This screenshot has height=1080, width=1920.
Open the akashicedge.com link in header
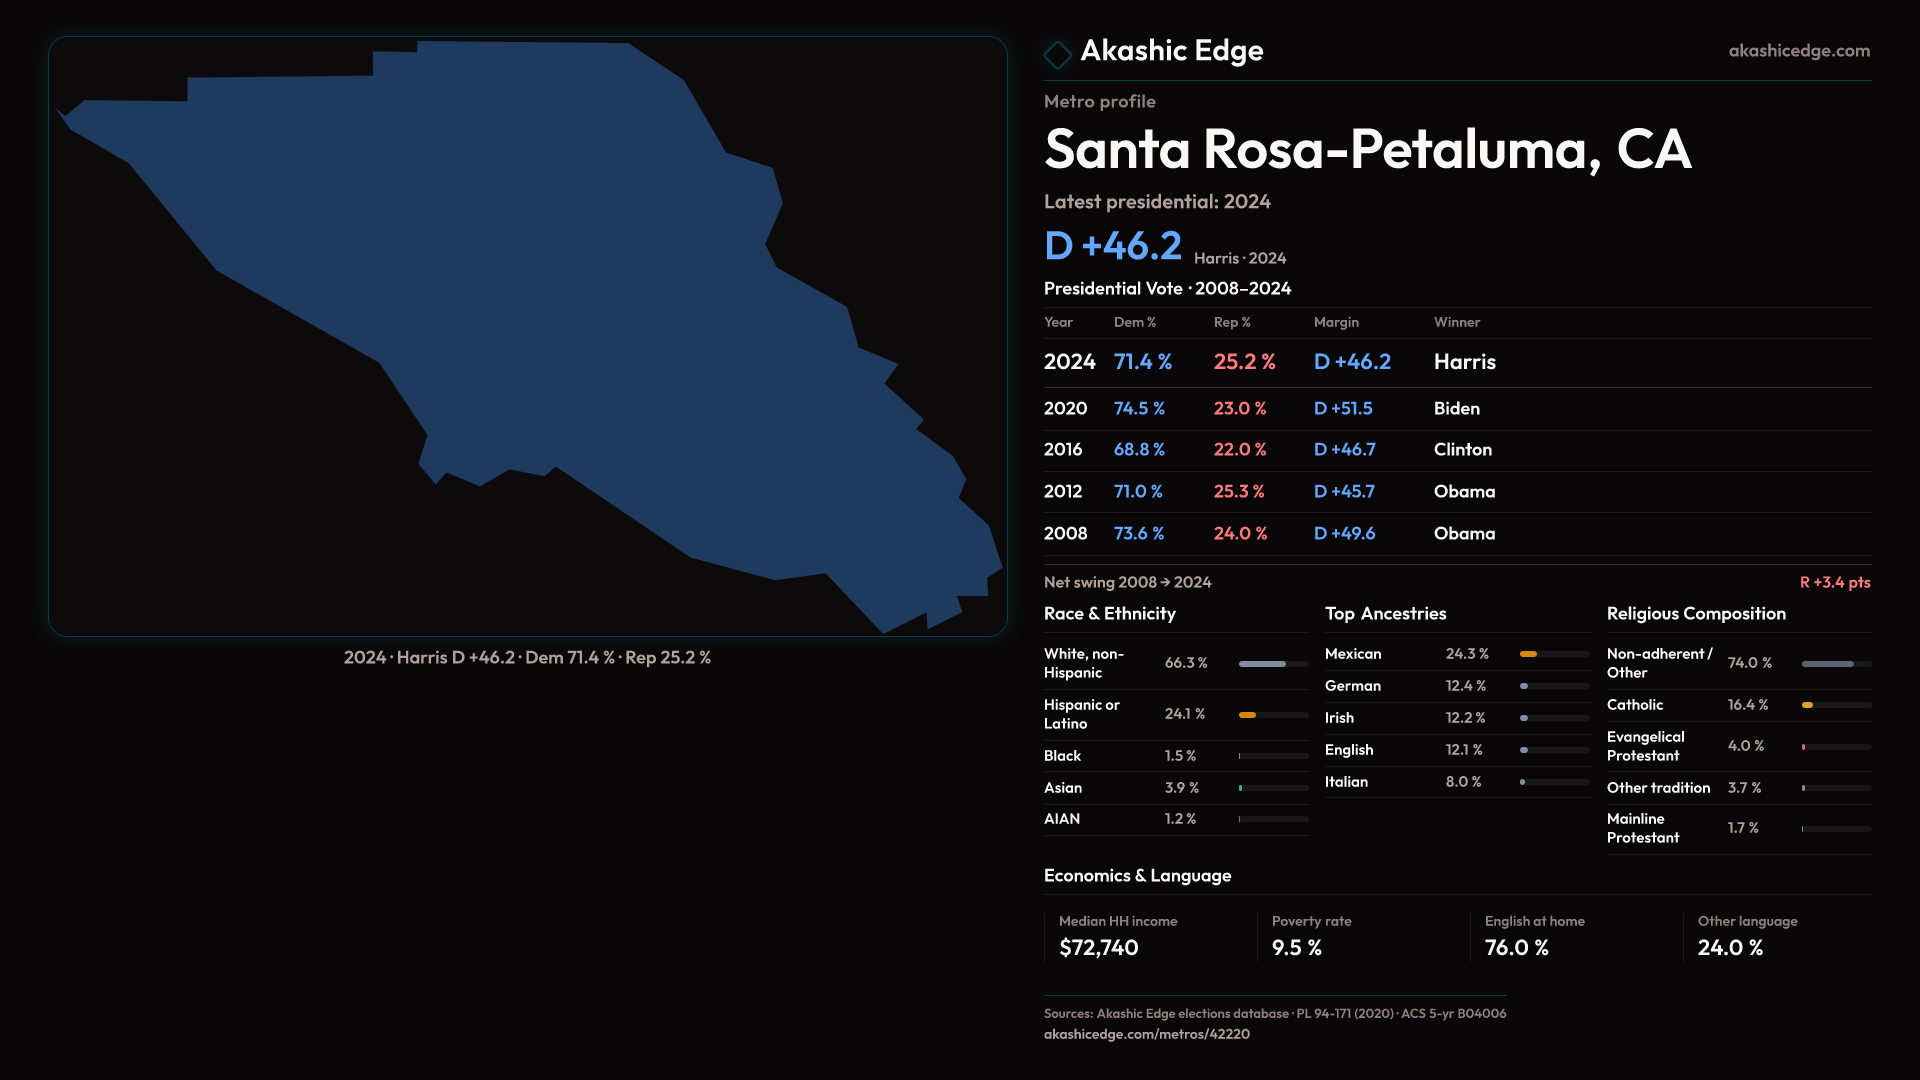click(1798, 51)
